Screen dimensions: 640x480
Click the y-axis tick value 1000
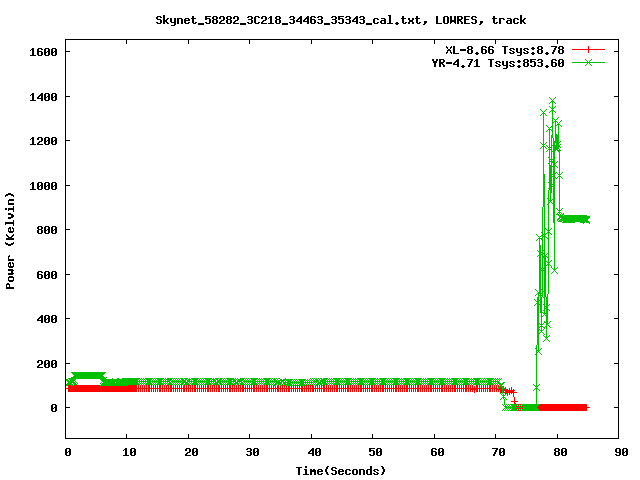[43, 186]
